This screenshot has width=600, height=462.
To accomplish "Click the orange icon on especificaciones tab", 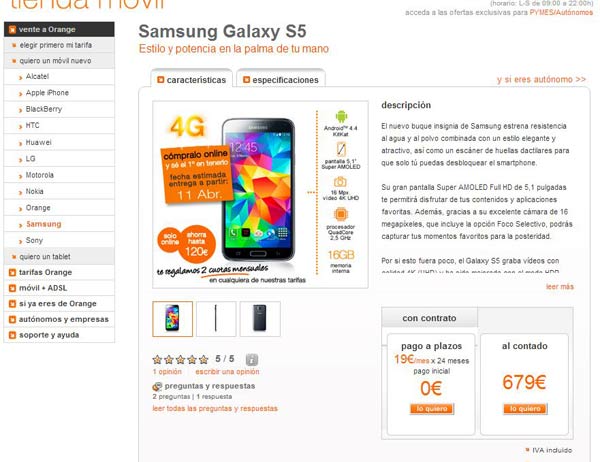I will 246,80.
